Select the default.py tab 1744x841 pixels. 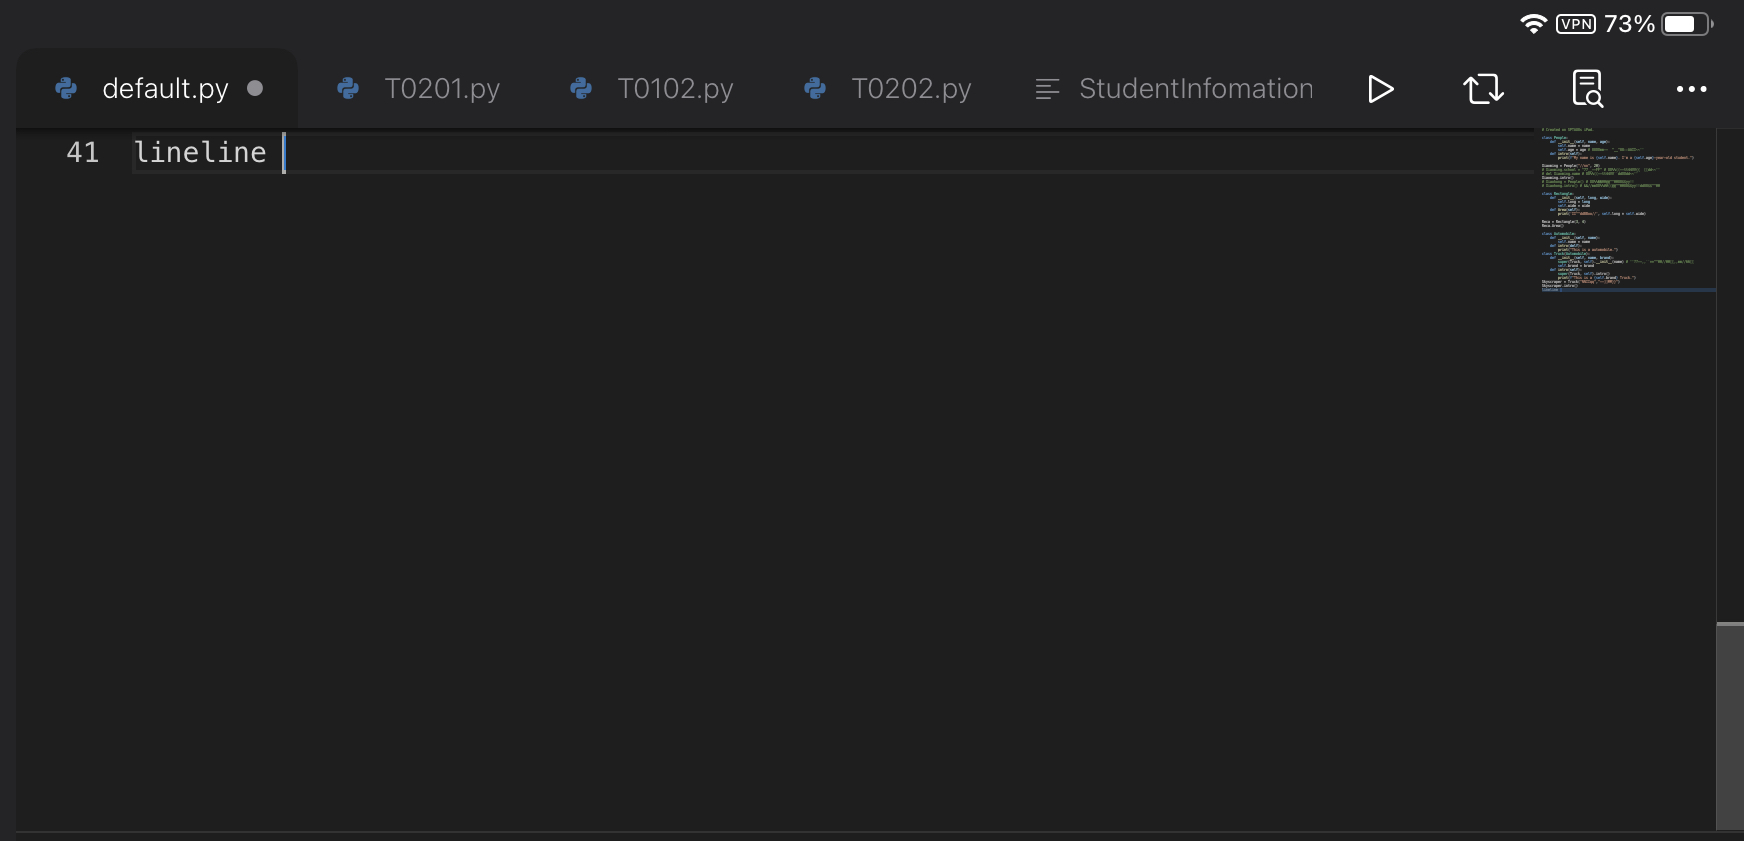point(165,88)
